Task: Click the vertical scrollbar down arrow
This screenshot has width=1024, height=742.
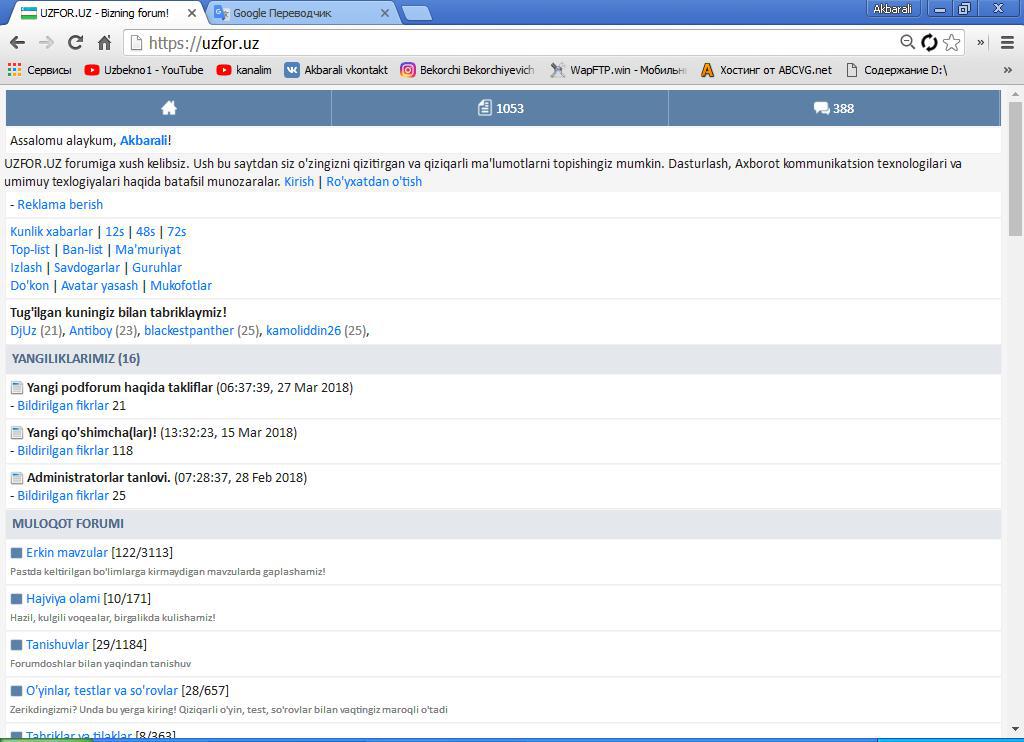Action: (x=1015, y=729)
